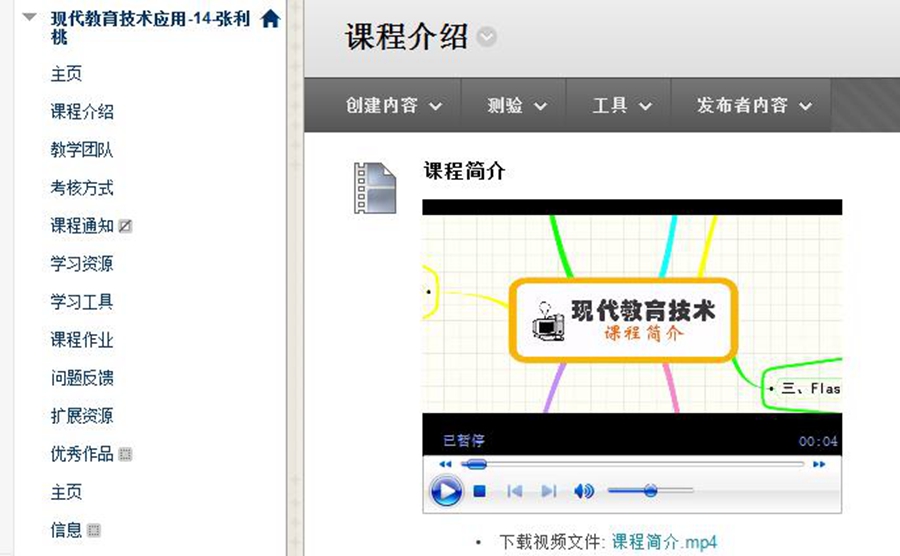Viewport: 900px width, 556px height.
Task: Open 学习资源 in the sidebar
Action: click(82, 263)
